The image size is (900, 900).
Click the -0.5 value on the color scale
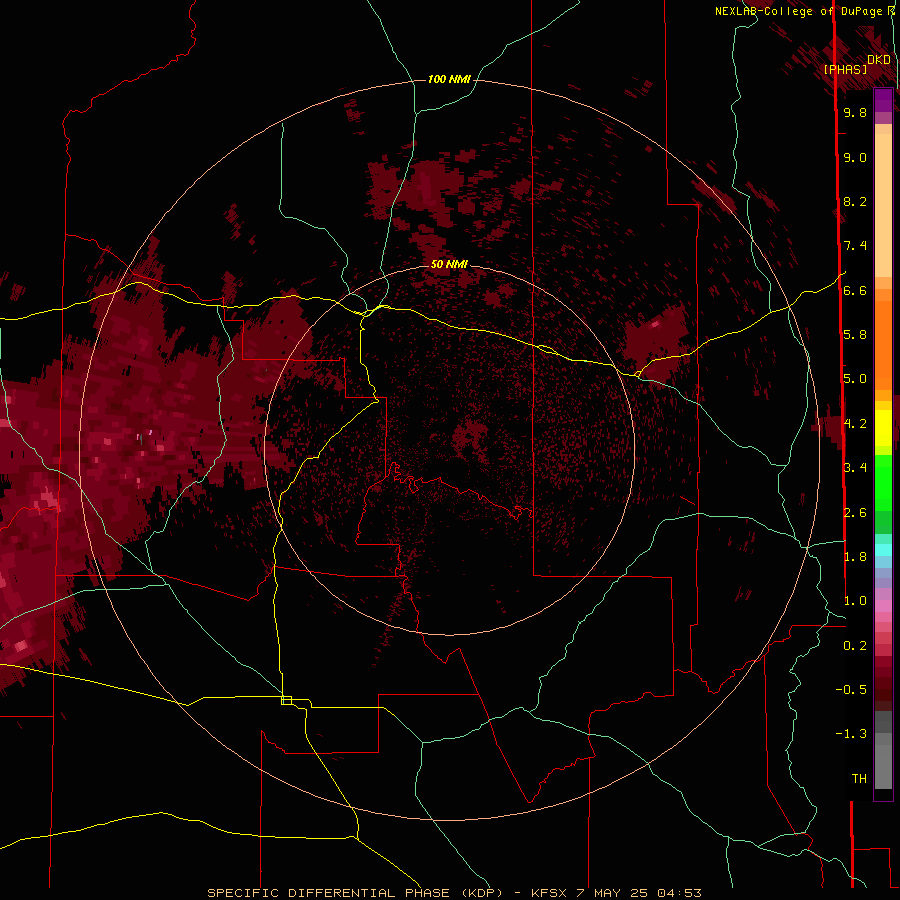(851, 690)
